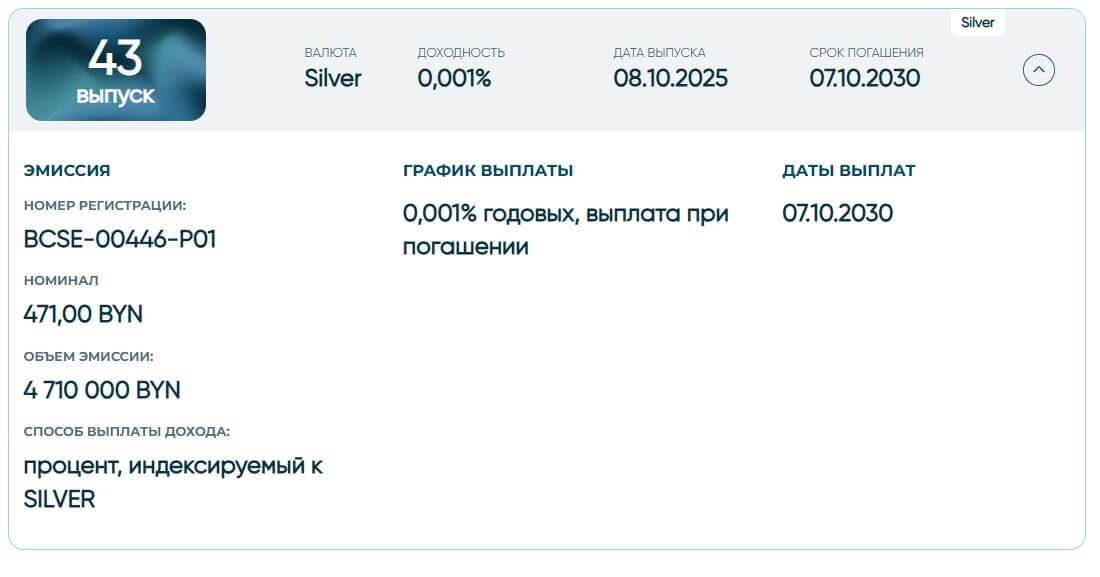Click the График выплаты heading
This screenshot has width=1100, height=577.
(x=488, y=171)
